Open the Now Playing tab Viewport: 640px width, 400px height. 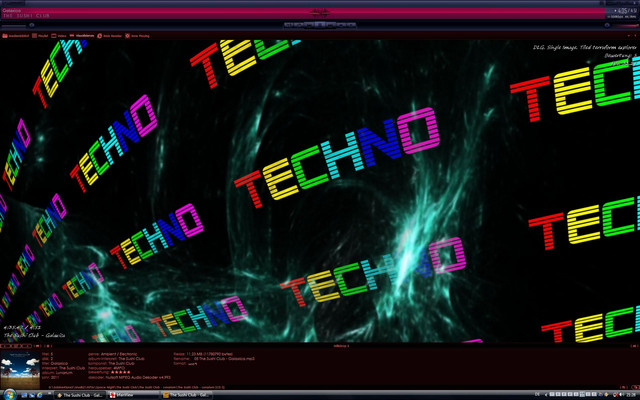coord(137,36)
